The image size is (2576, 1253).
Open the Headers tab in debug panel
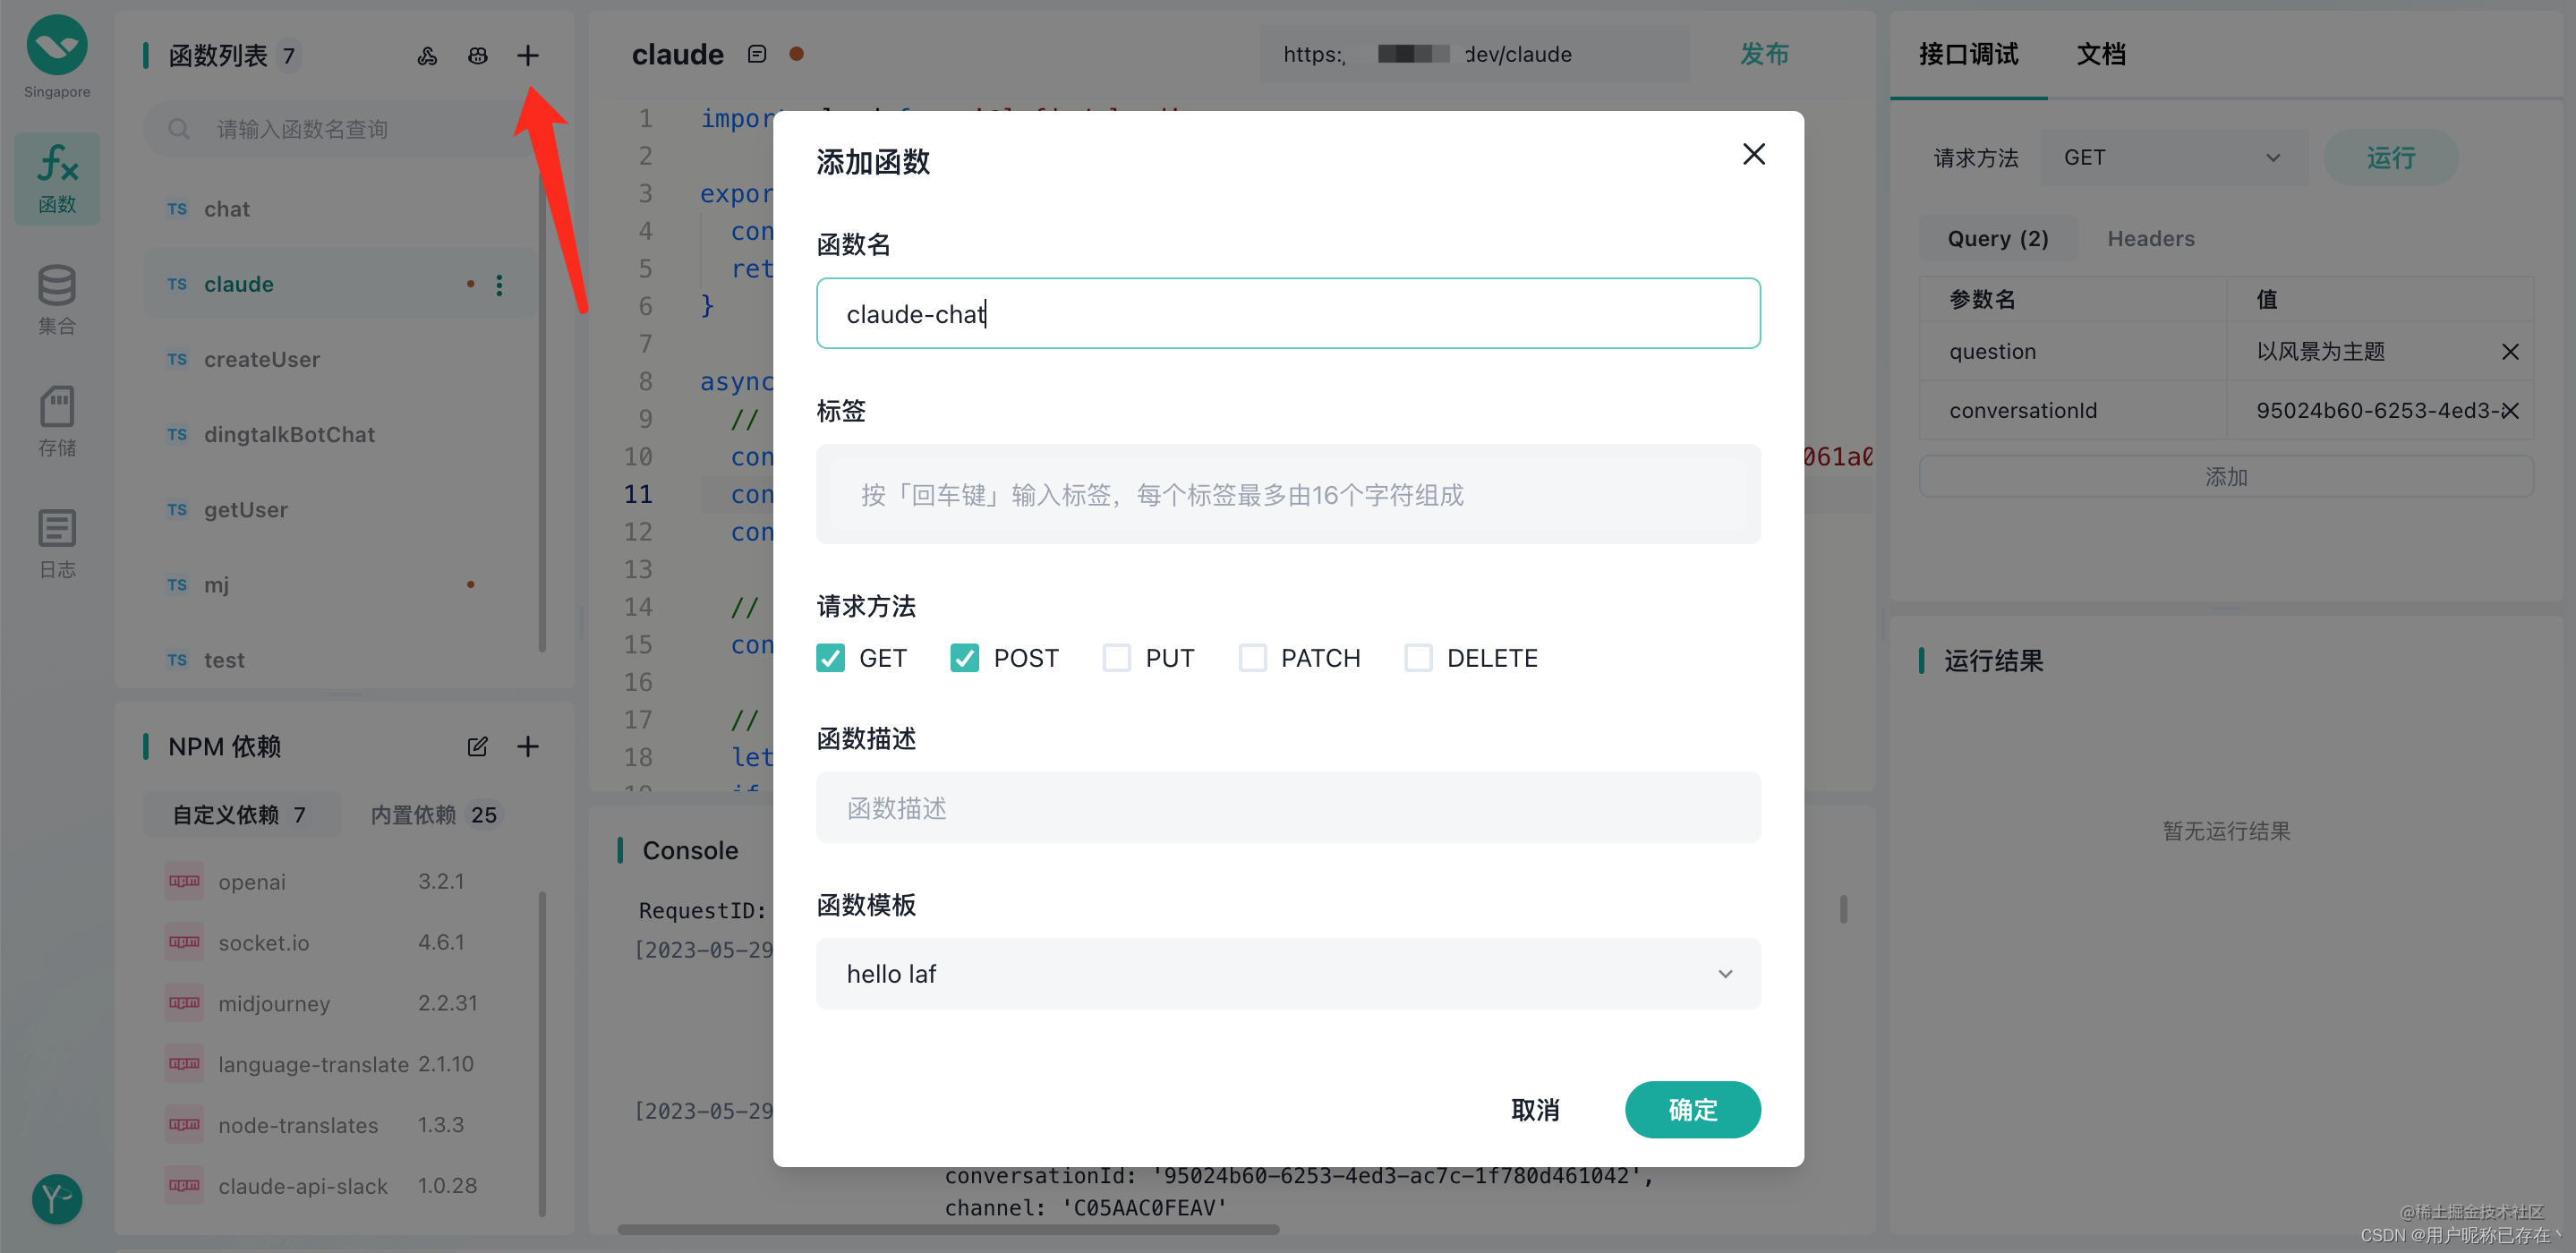point(2150,238)
